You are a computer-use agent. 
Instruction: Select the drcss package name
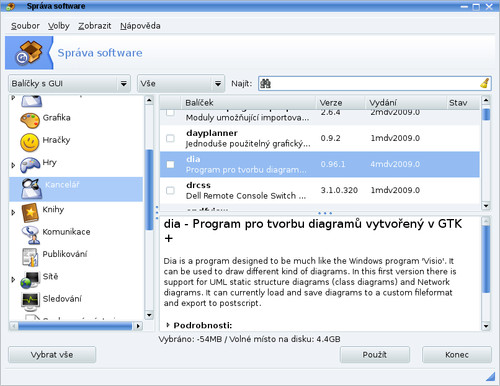tap(198, 185)
